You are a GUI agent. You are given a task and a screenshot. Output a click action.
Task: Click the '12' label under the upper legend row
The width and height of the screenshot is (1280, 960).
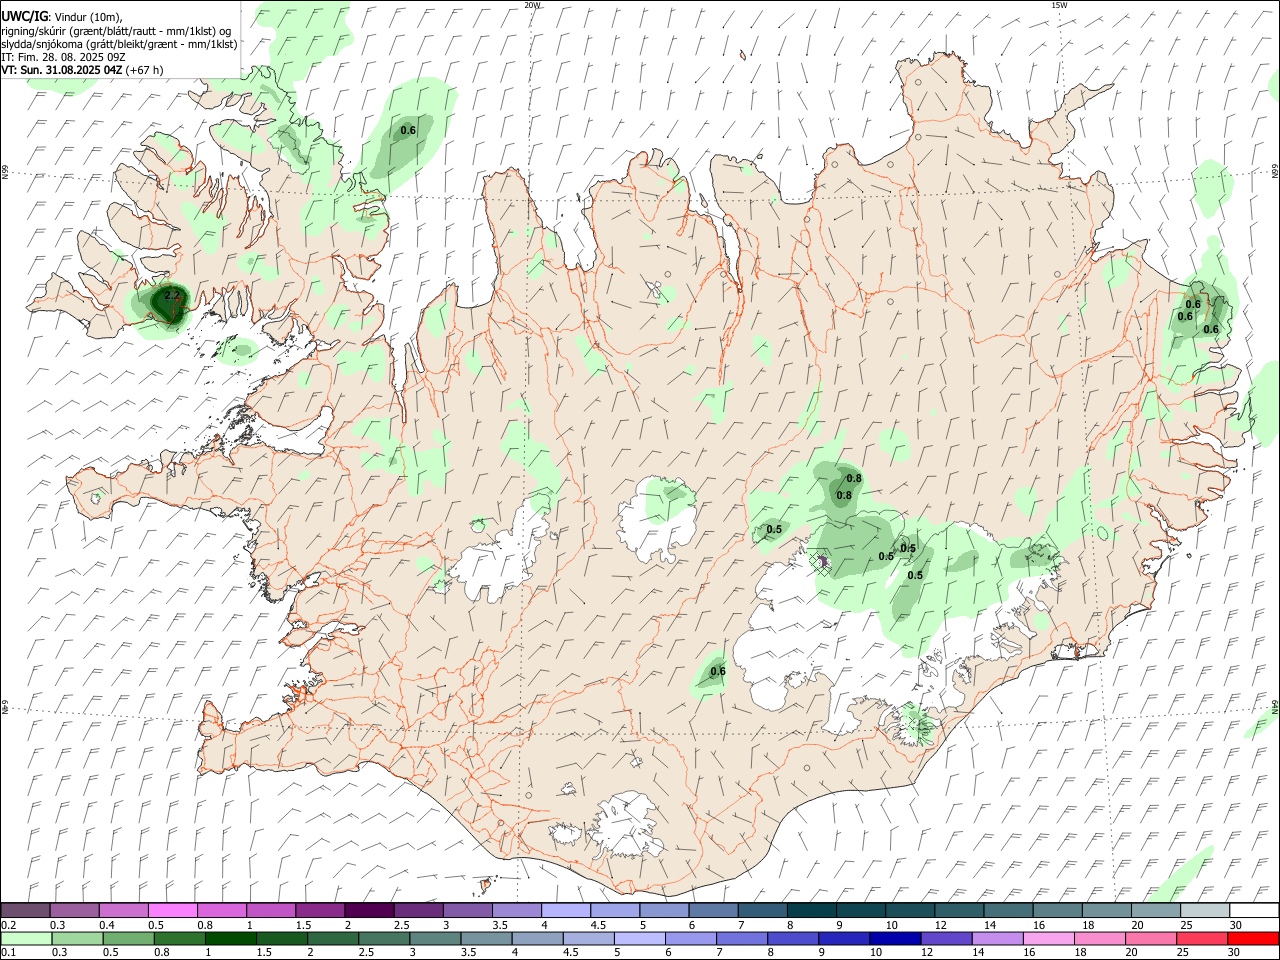[940, 925]
